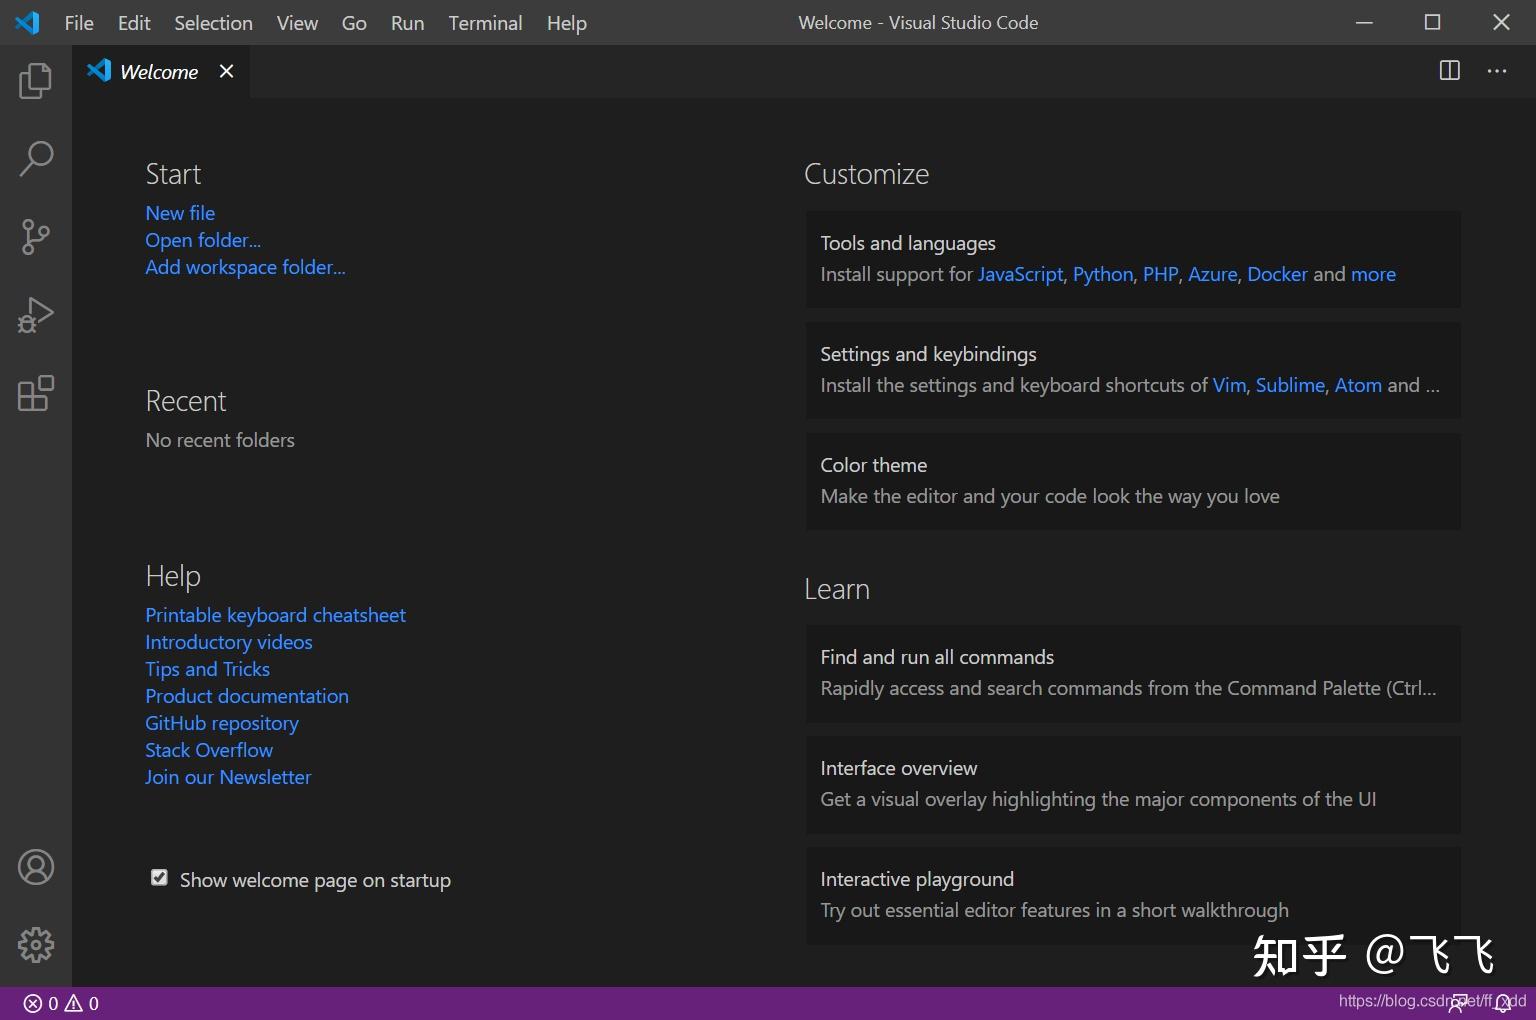1536x1020 pixels.
Task: Open the Extensions view
Action: click(x=36, y=393)
